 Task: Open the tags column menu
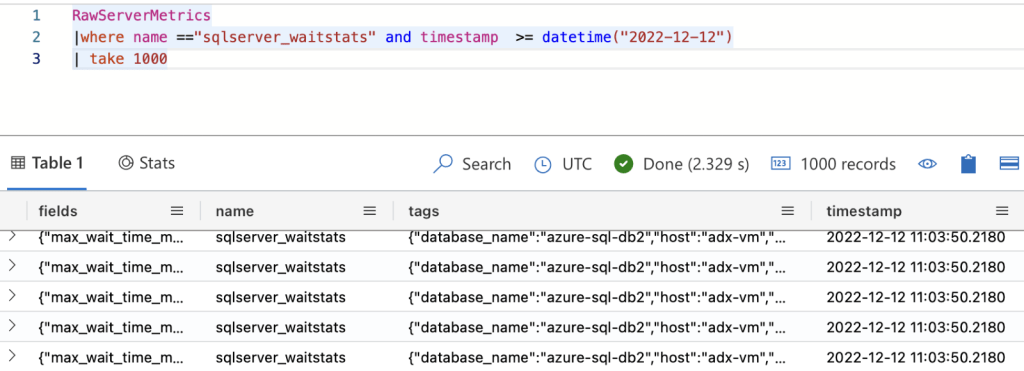pyautogui.click(x=788, y=211)
